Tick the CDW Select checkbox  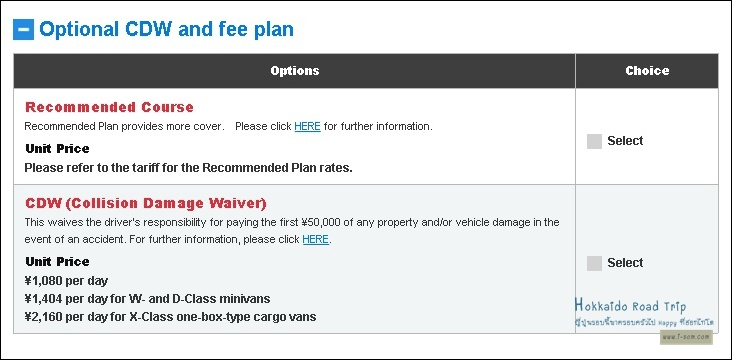point(594,263)
